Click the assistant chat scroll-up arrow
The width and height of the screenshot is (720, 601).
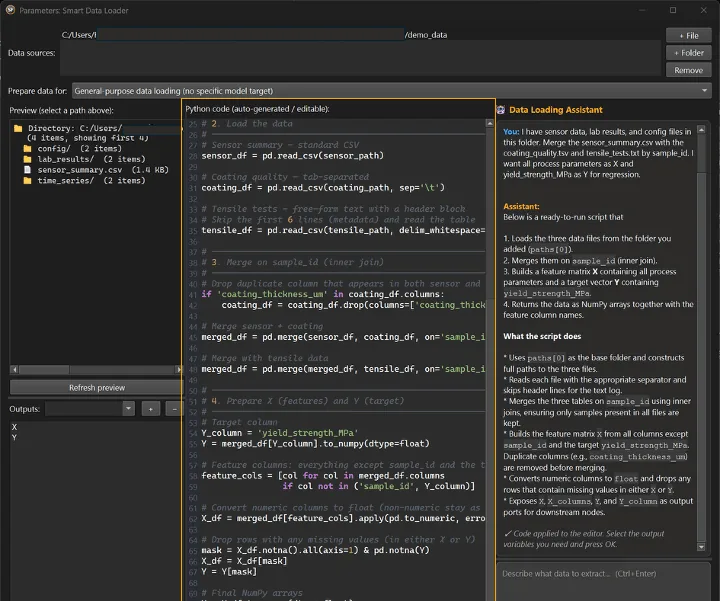pos(701,130)
